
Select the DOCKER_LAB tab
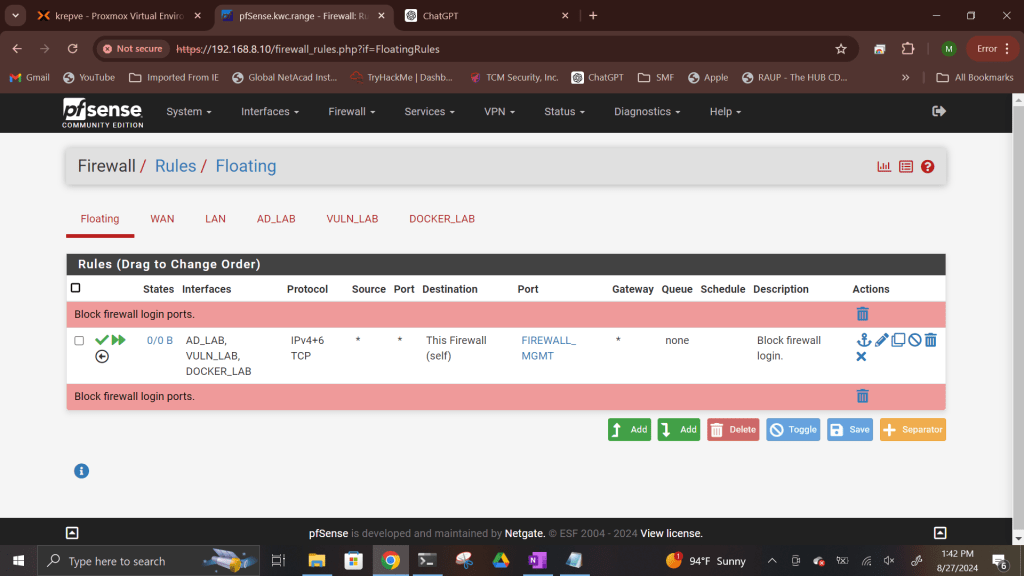pyautogui.click(x=441, y=219)
